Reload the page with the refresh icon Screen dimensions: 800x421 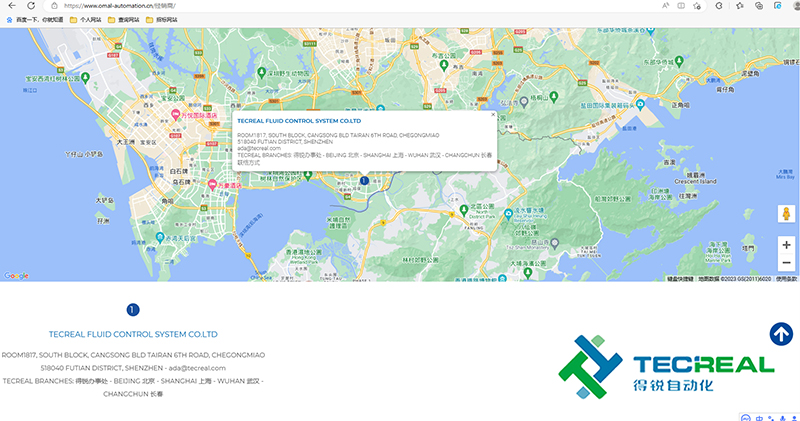coord(30,6)
